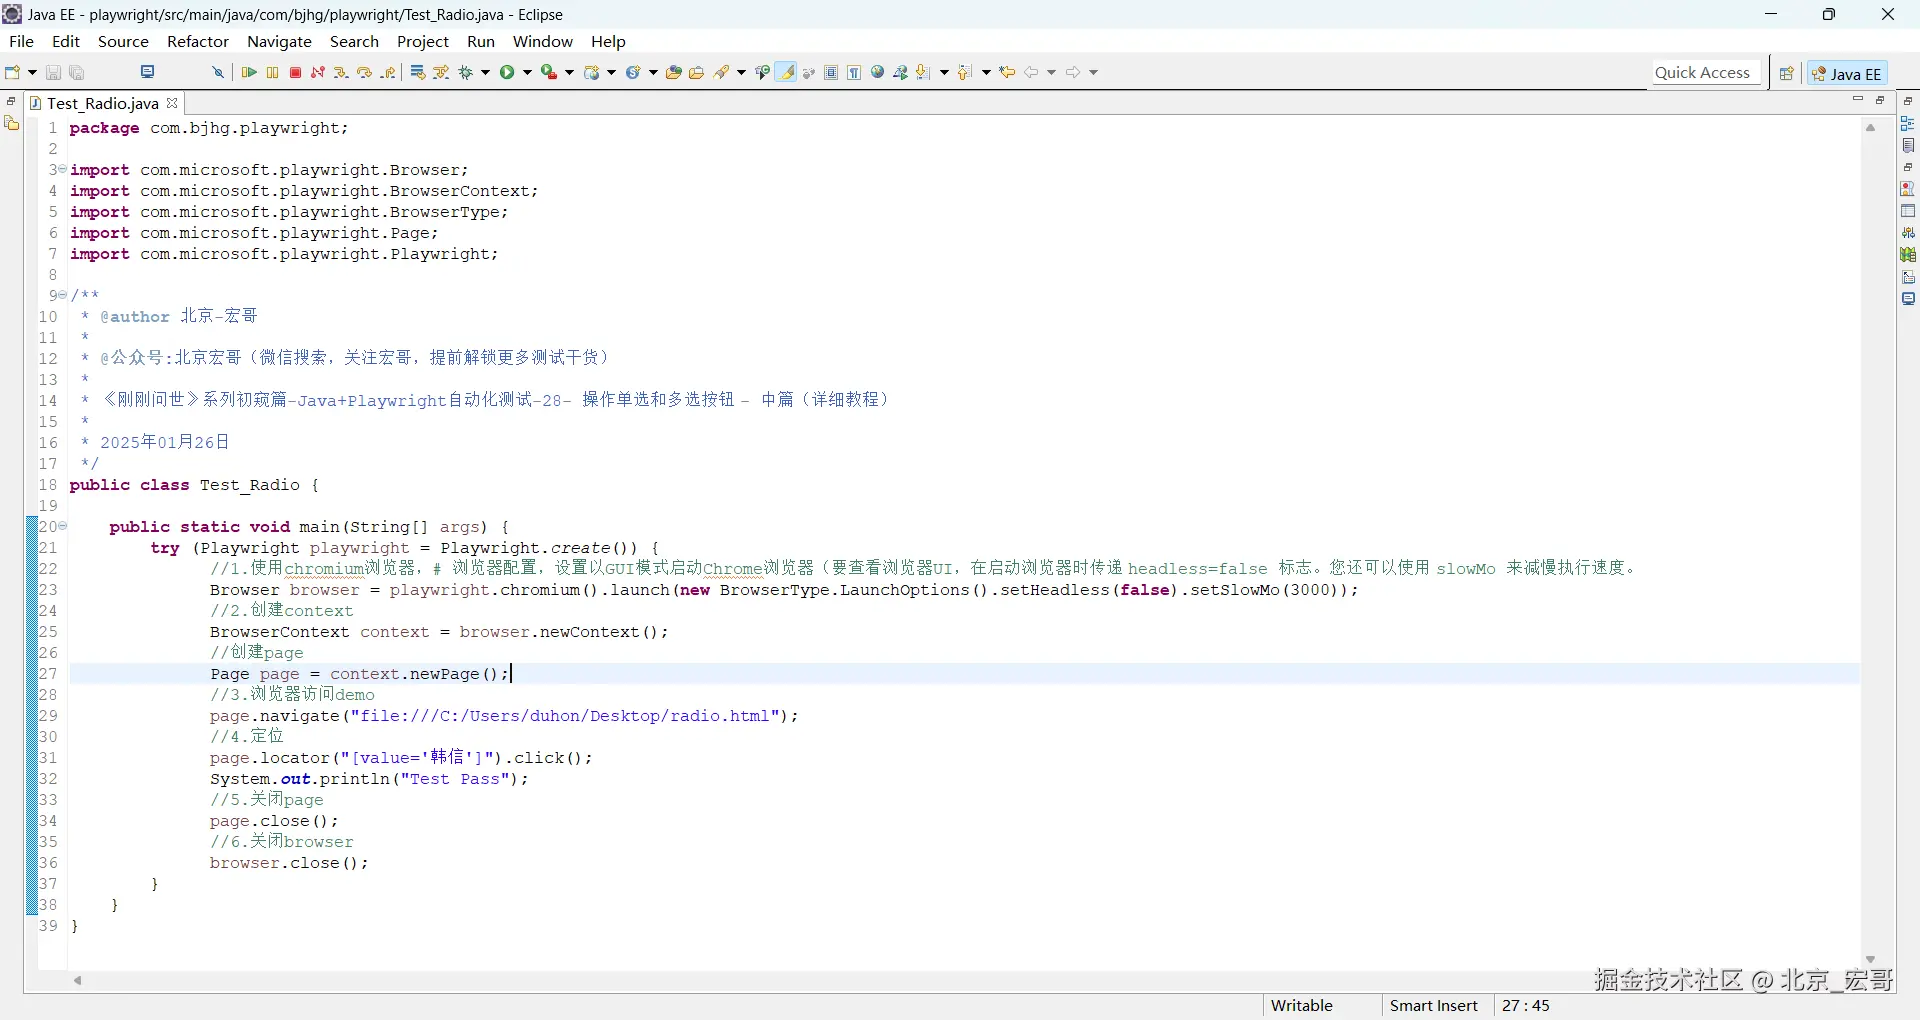
Task: Click the monitor icon in the toolbar
Action: (147, 72)
